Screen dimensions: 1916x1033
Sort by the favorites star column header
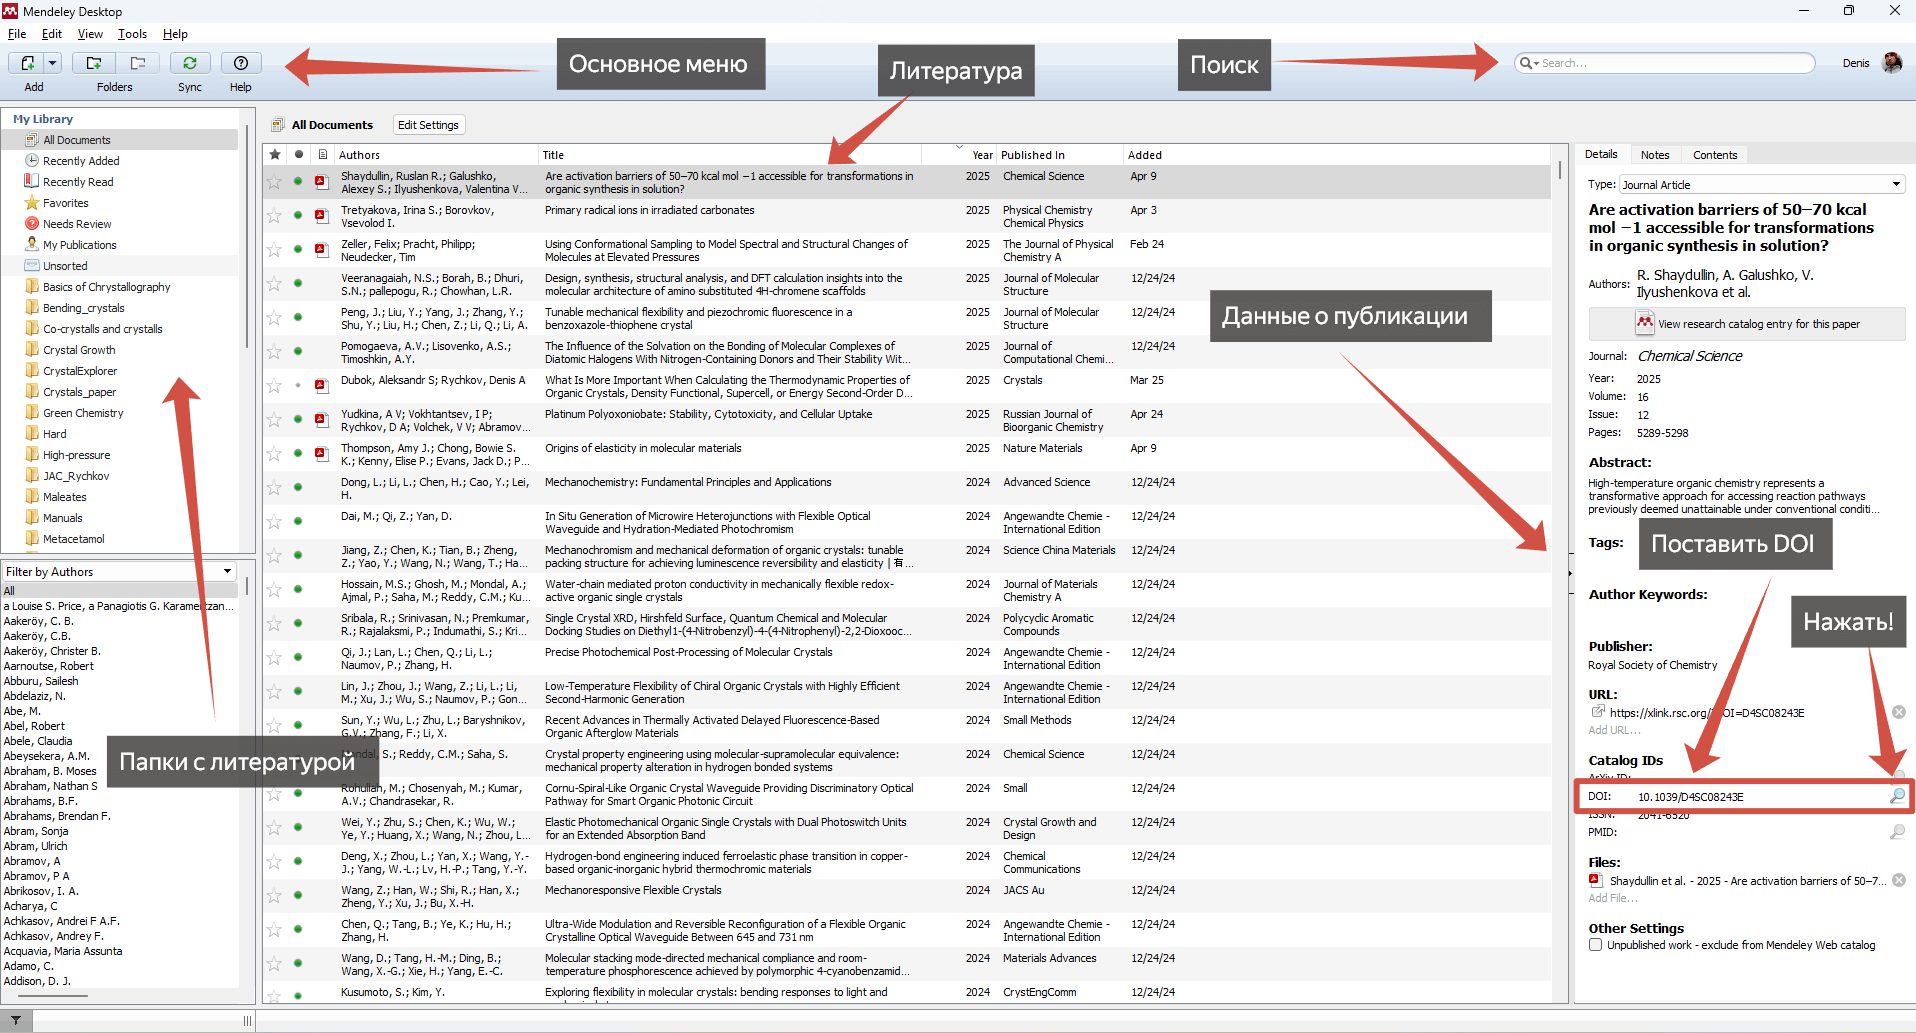tap(275, 155)
